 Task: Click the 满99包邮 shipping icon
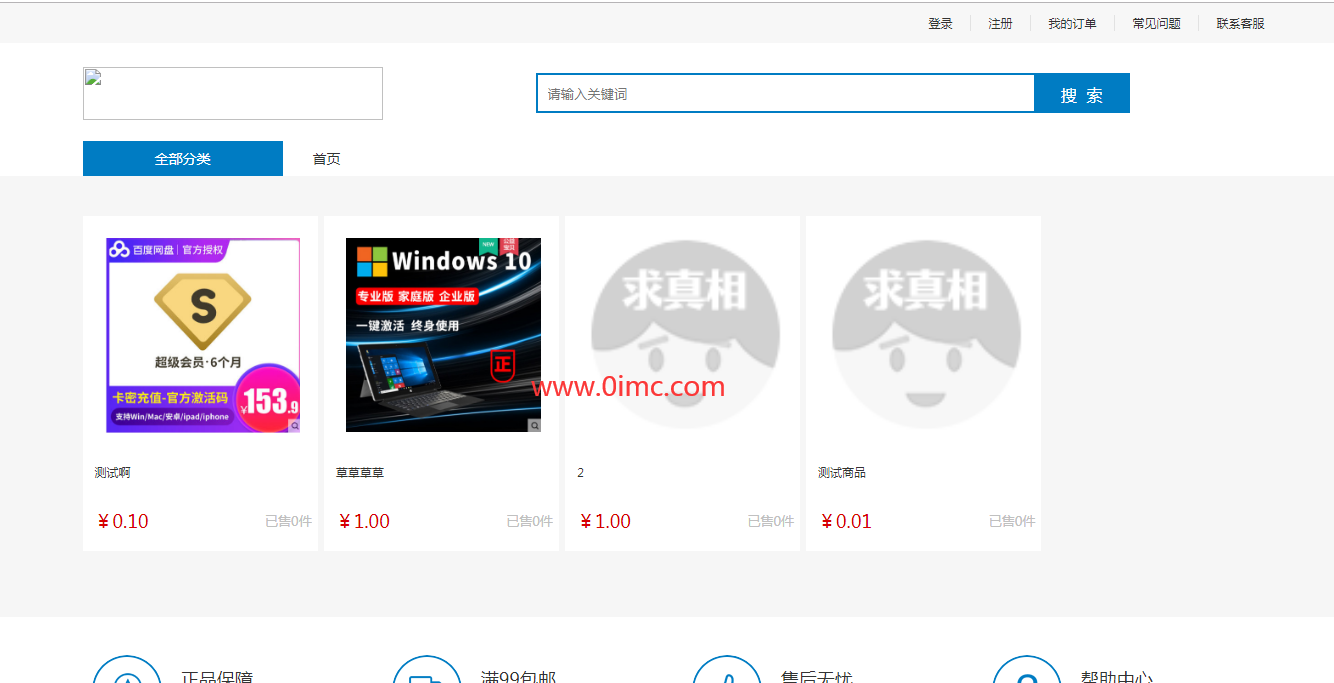[427, 670]
